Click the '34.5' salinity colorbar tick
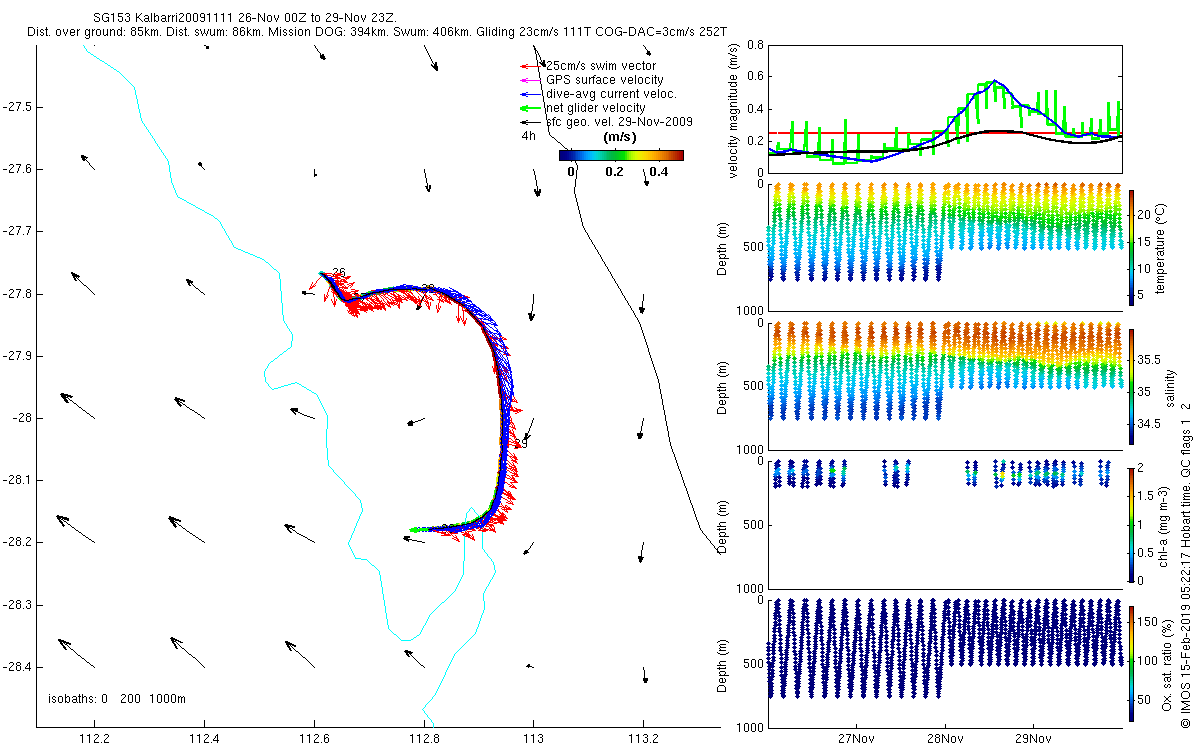 click(1150, 424)
